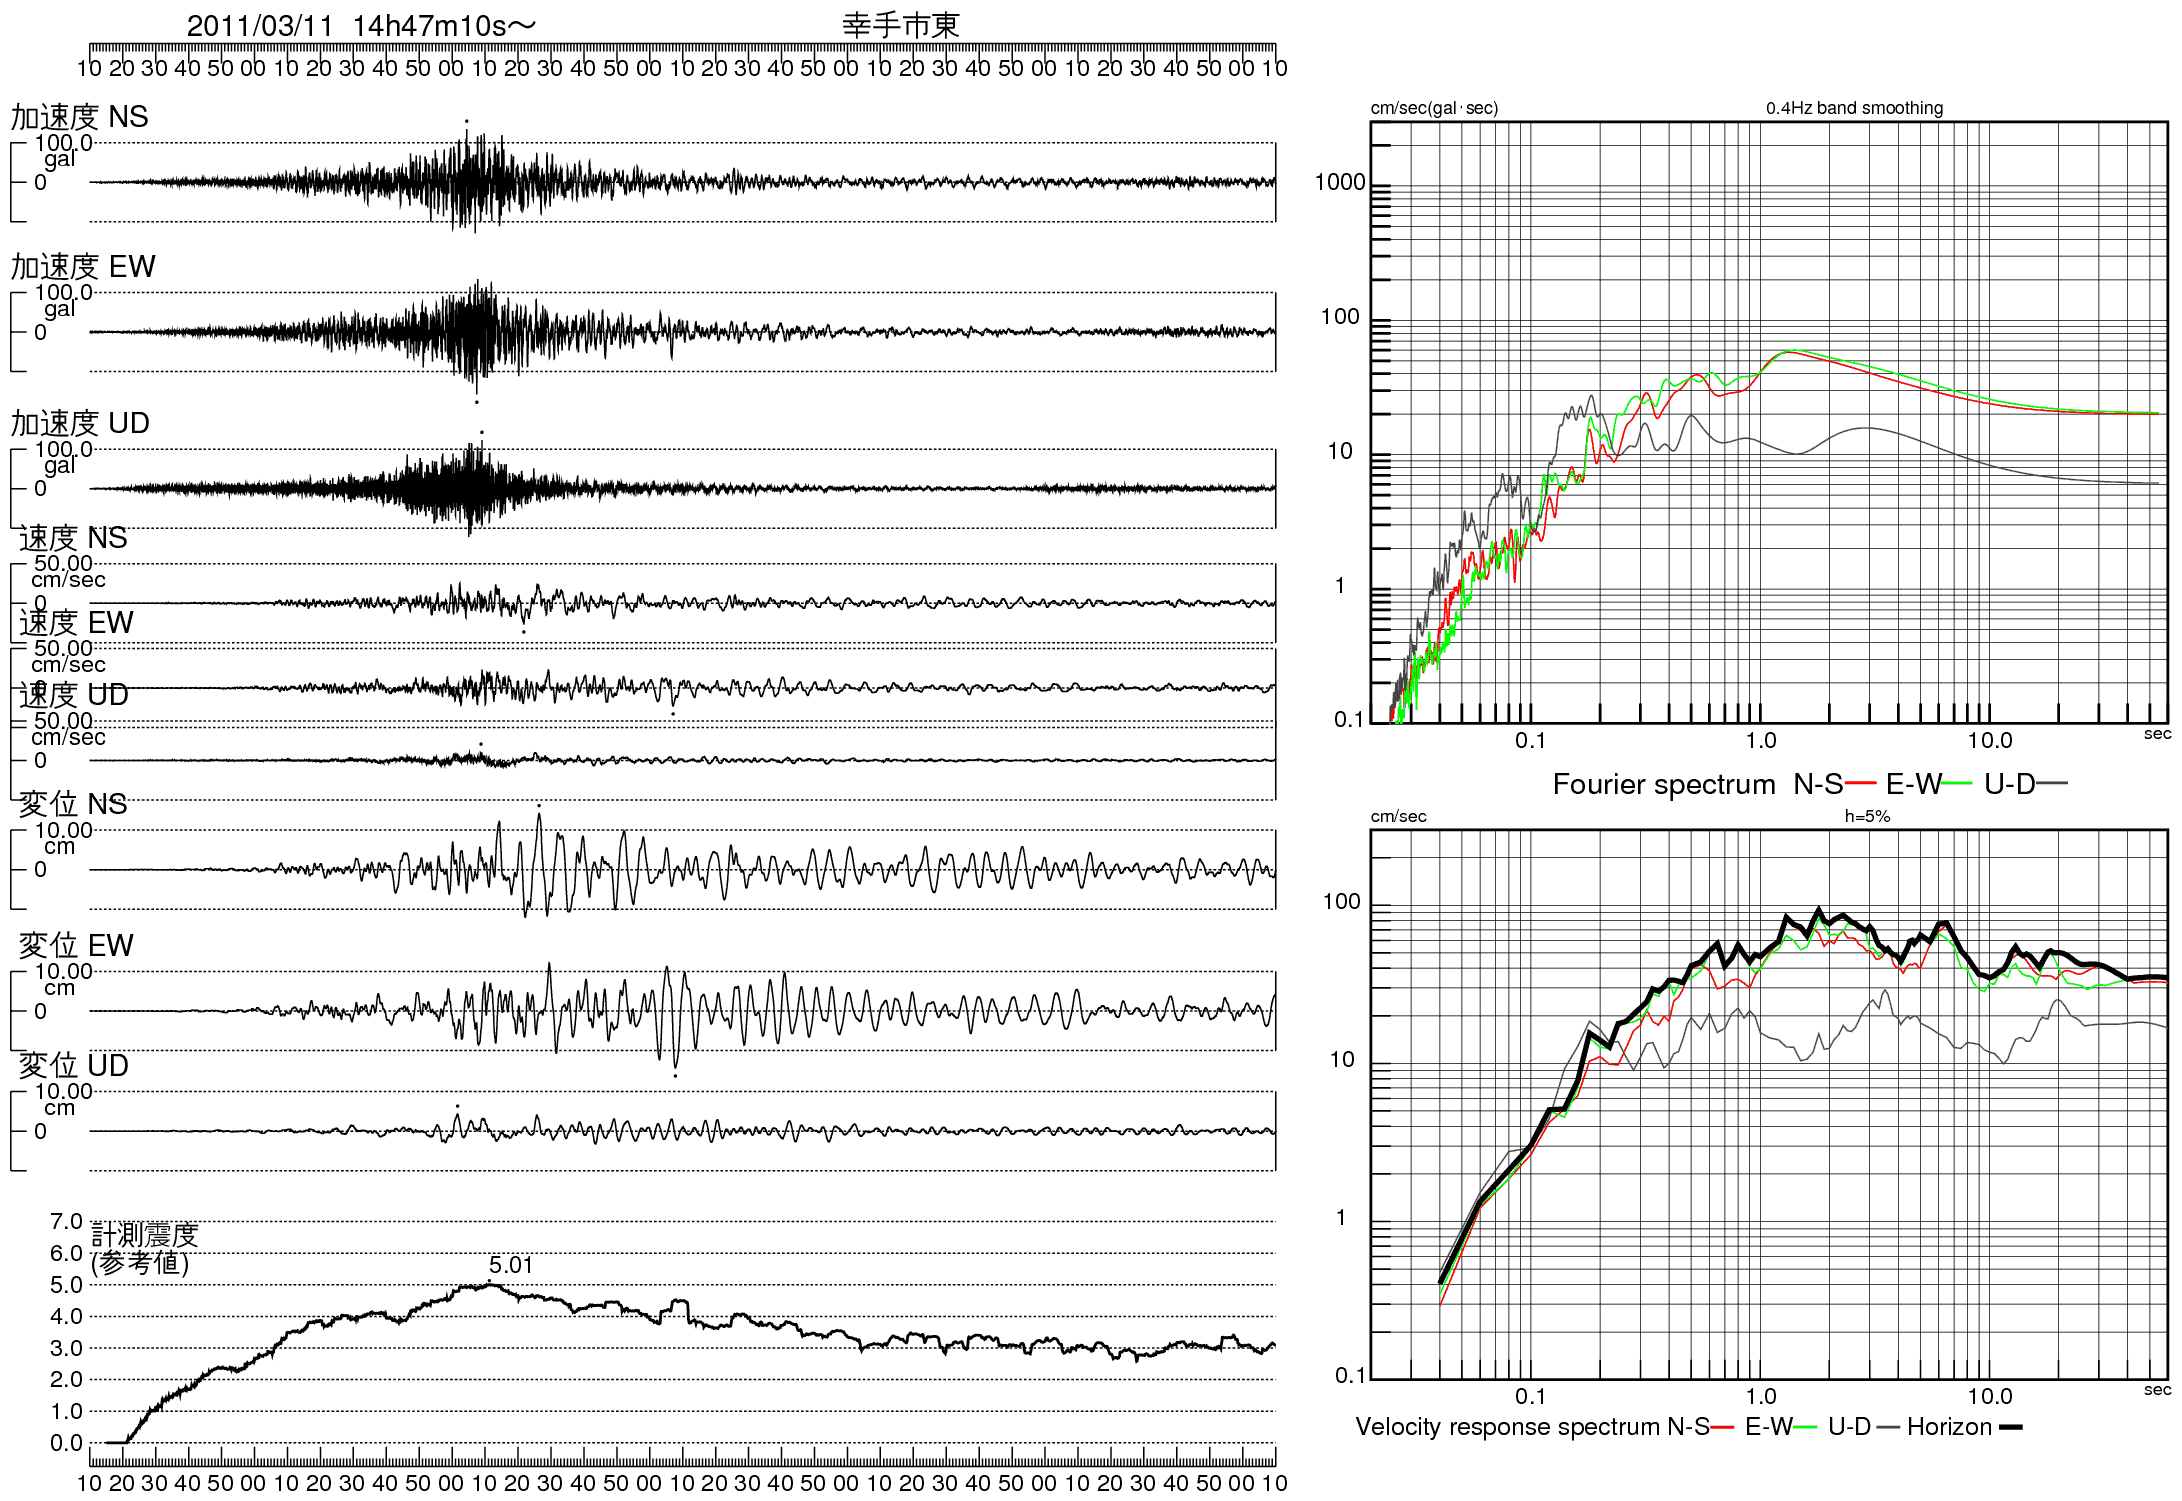Screen dimensions: 2182x1501
Task: Click the 変位 NS displacement title
Action: 73,804
